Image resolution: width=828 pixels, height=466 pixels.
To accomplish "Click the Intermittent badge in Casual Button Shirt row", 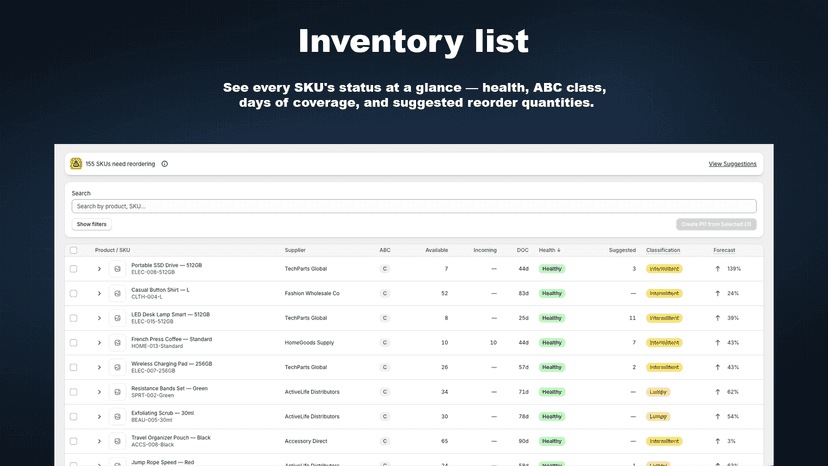I will click(x=664, y=293).
